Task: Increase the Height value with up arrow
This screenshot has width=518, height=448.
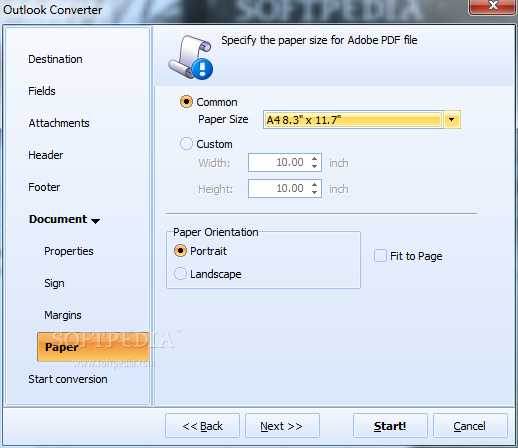Action: pyautogui.click(x=314, y=185)
